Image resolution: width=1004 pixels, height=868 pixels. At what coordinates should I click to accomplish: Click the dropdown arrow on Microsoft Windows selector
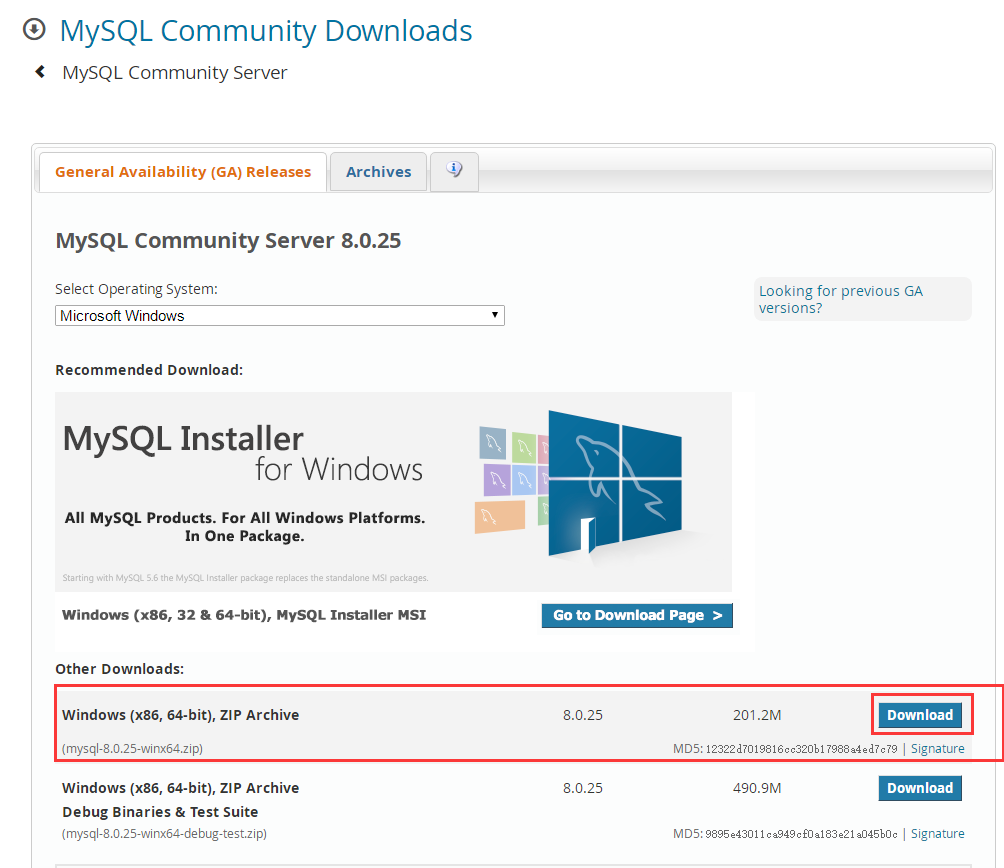coord(494,315)
